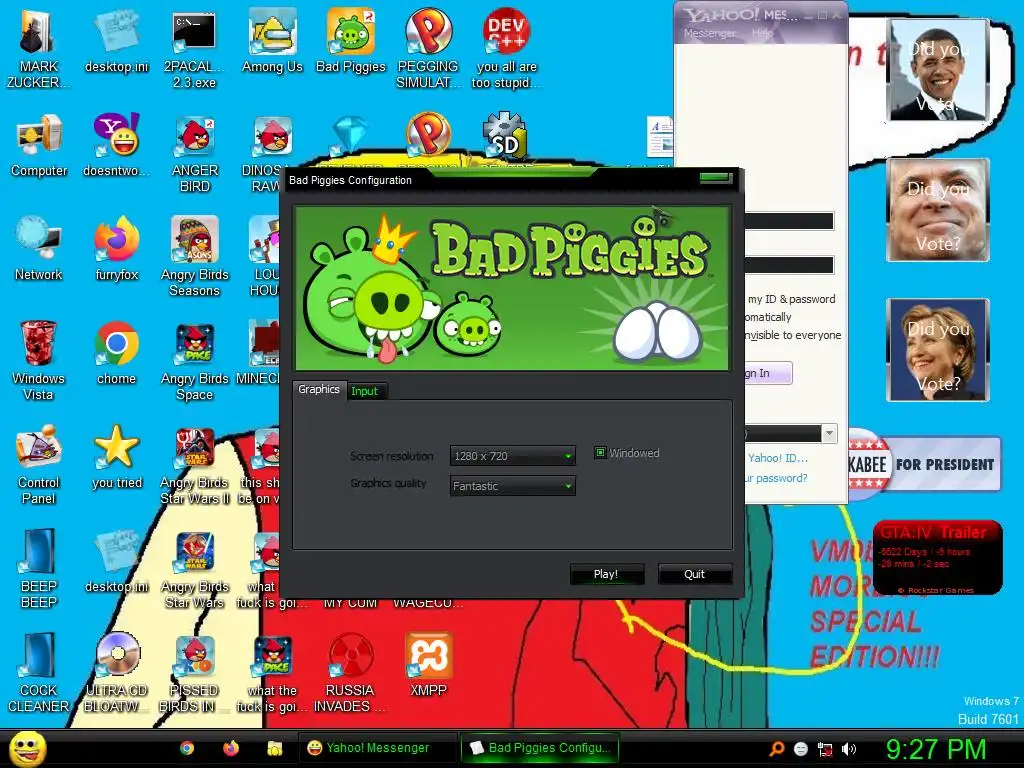Launch the Bad Piggies desktop shortcut
1024x768 pixels.
351,40
